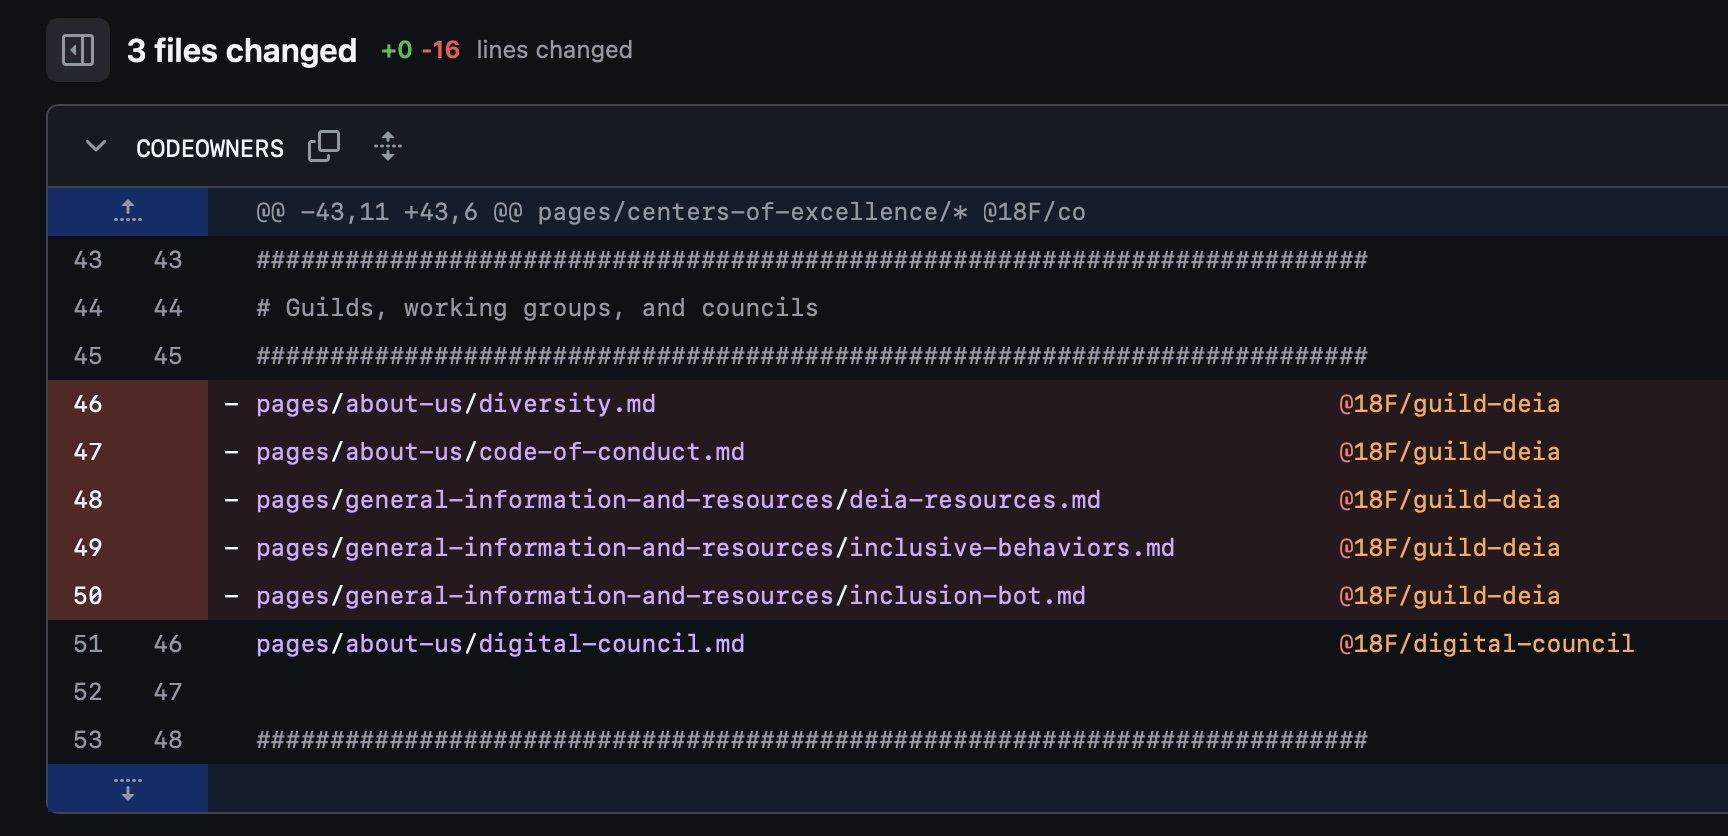1728x836 pixels.
Task: Toggle the file tree sidebar icon
Action: [78, 50]
